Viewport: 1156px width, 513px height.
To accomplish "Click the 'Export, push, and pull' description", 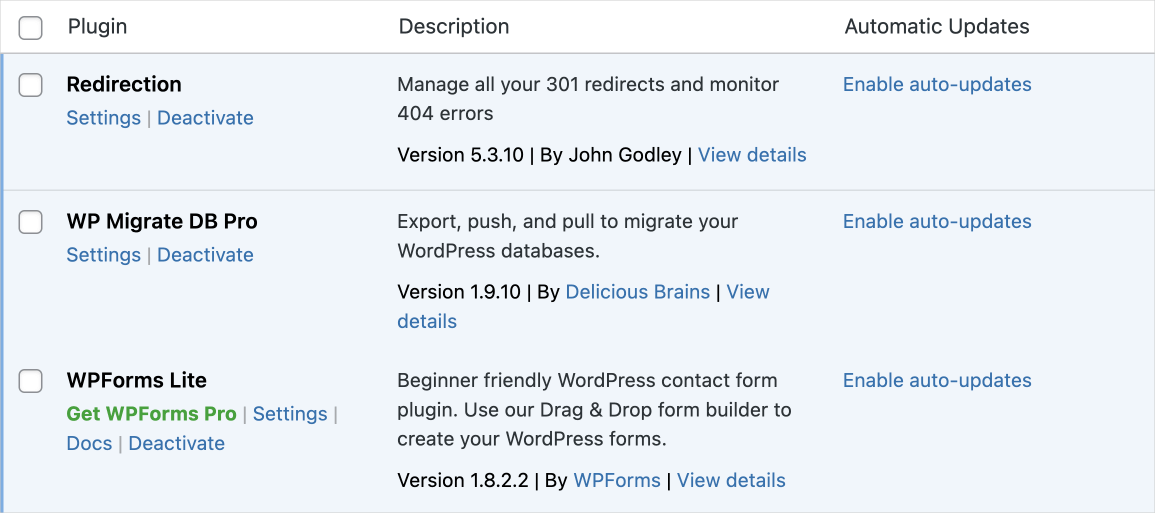I will click(x=568, y=237).
